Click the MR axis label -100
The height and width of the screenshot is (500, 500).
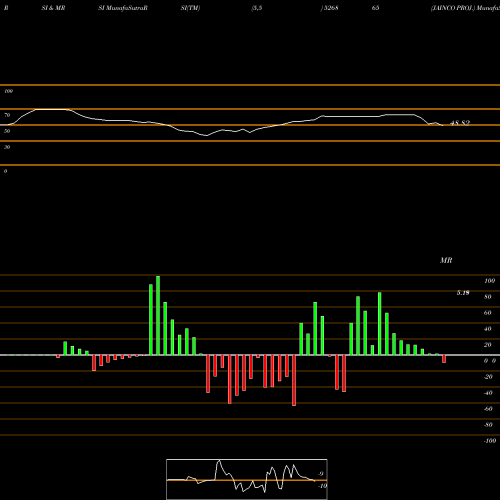[490, 441]
